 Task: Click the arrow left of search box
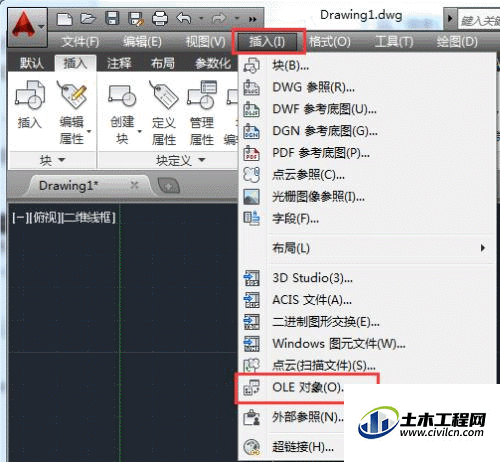coord(450,19)
